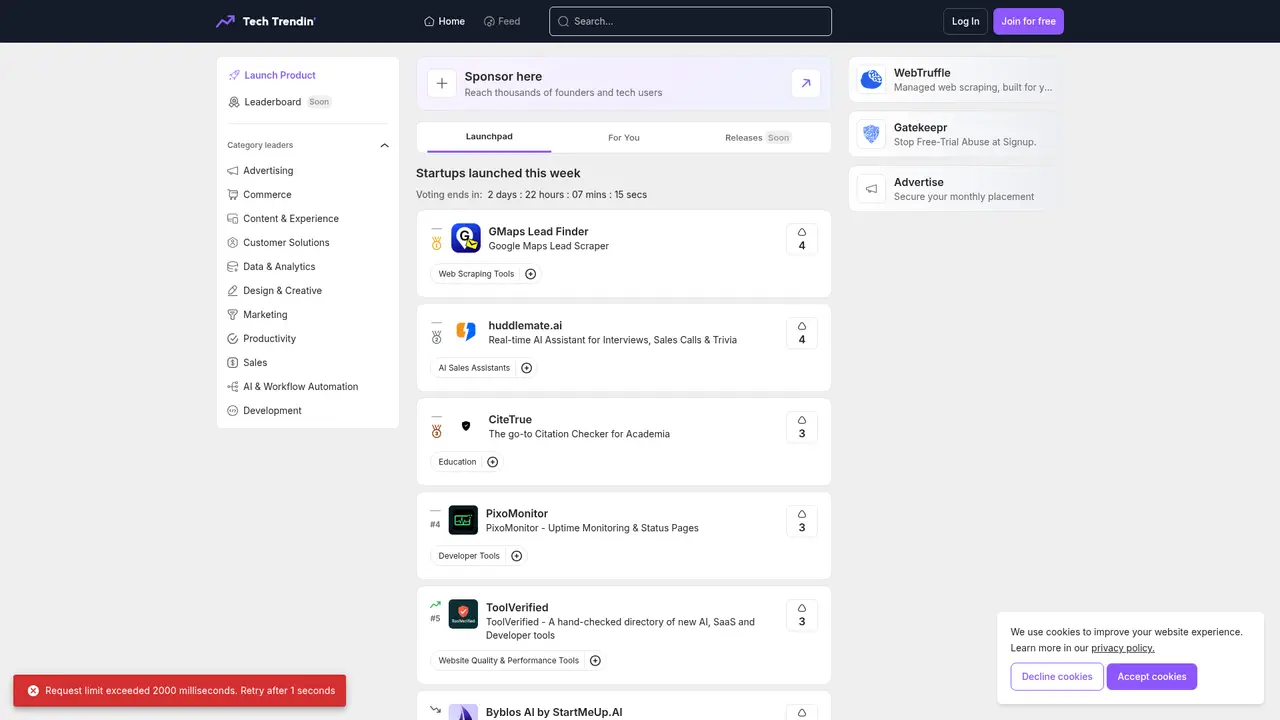This screenshot has height=720, width=1280.
Task: Upvote PixoMonitor
Action: 802,521
